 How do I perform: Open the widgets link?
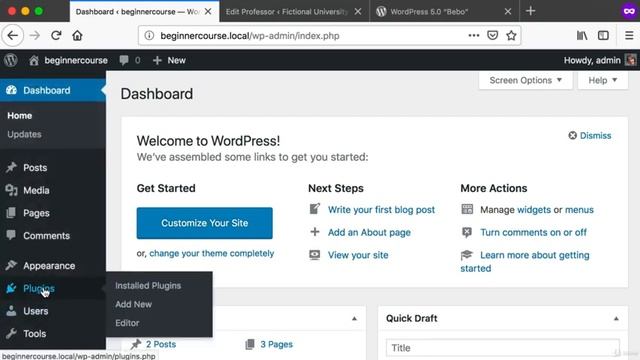[534, 210]
